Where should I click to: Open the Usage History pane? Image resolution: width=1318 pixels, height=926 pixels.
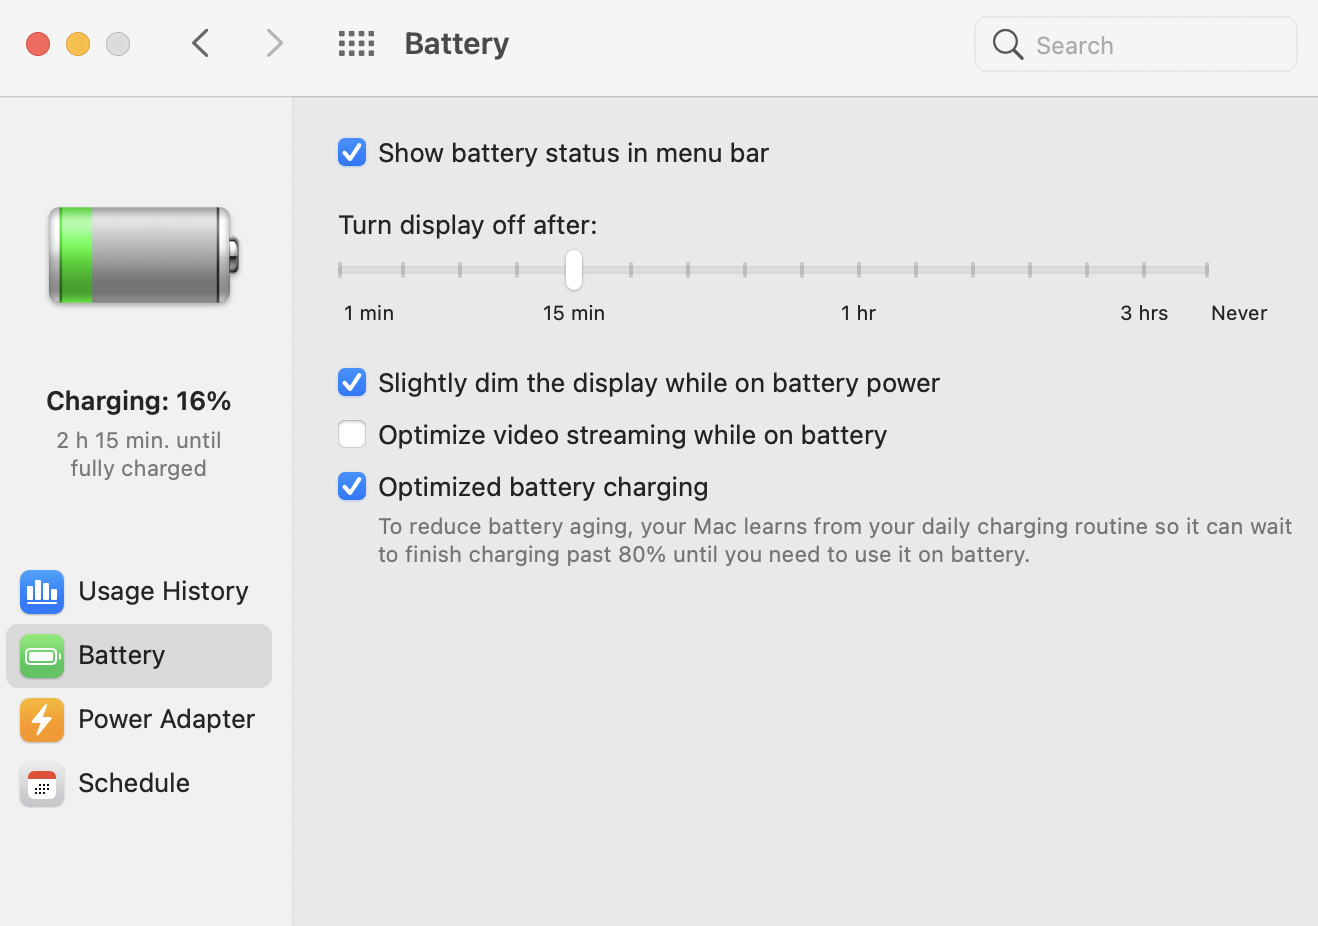click(x=163, y=591)
